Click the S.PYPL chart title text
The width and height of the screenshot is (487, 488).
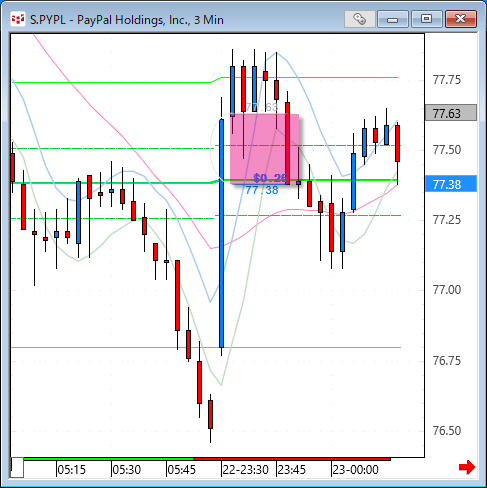click(127, 20)
